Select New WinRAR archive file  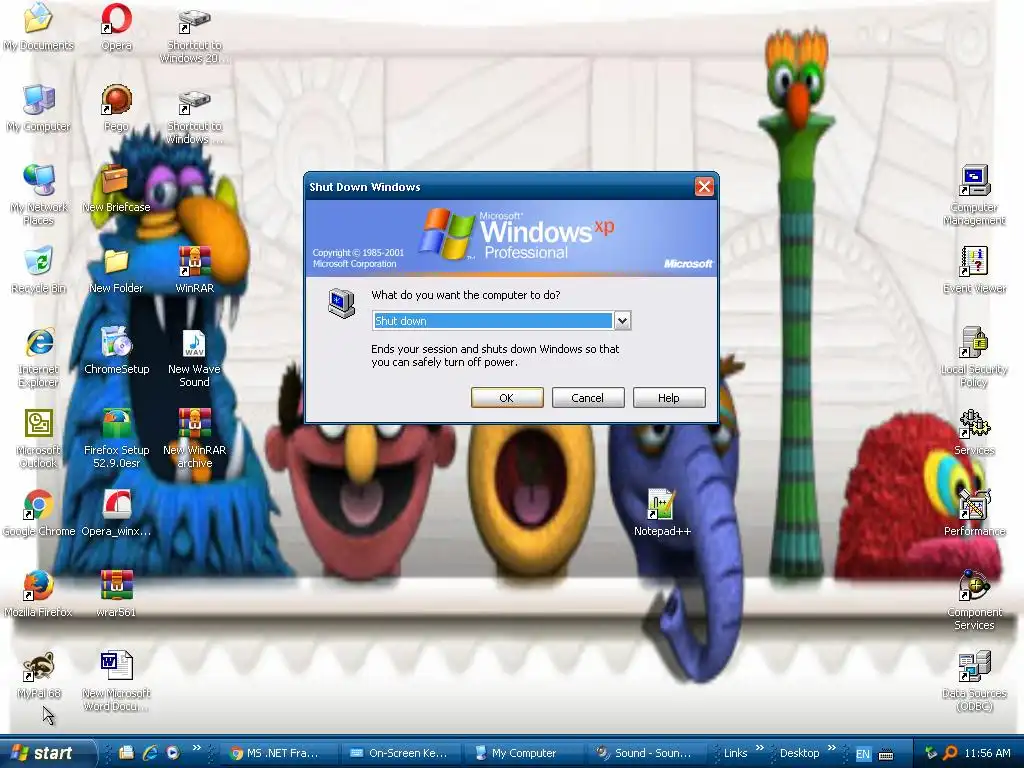point(195,438)
